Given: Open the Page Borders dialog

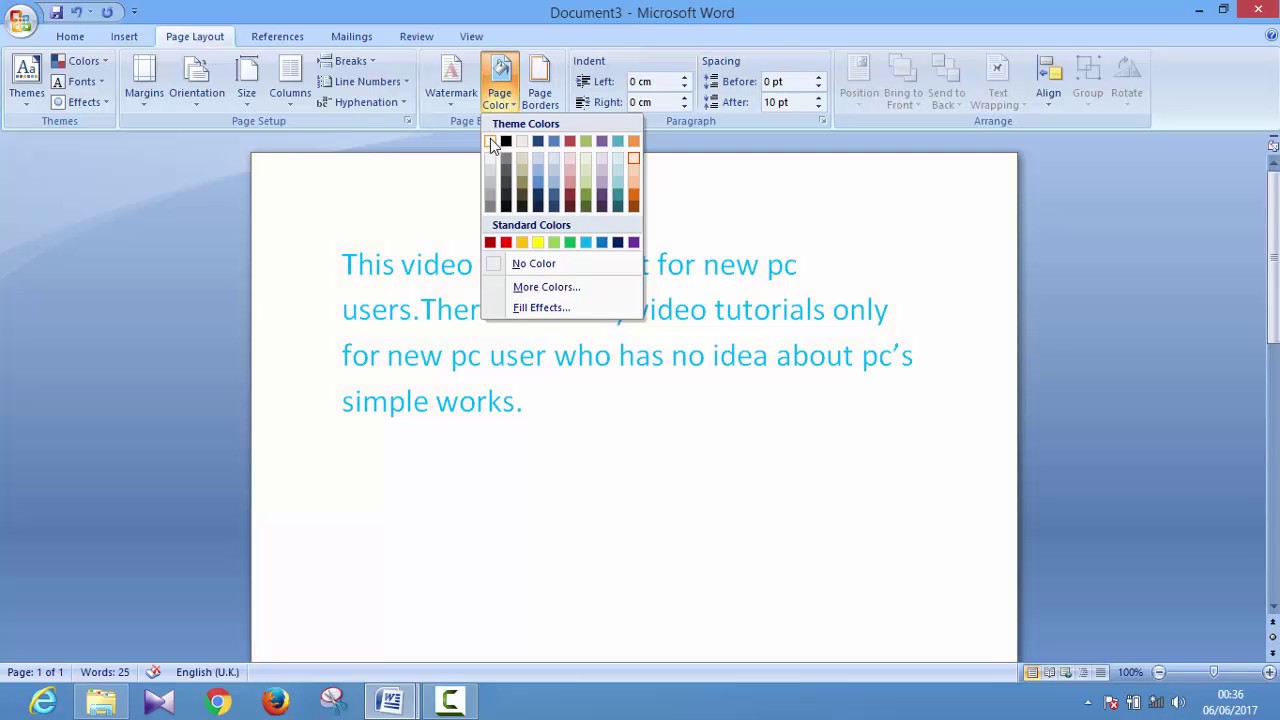Looking at the screenshot, I should [540, 82].
